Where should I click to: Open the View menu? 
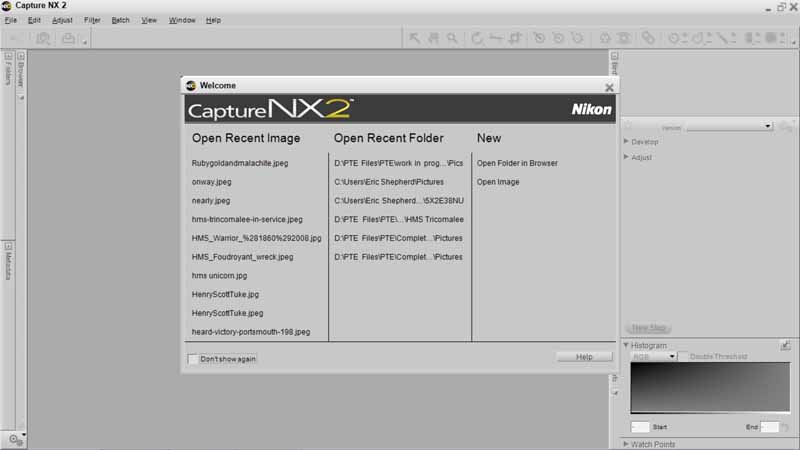coord(149,20)
